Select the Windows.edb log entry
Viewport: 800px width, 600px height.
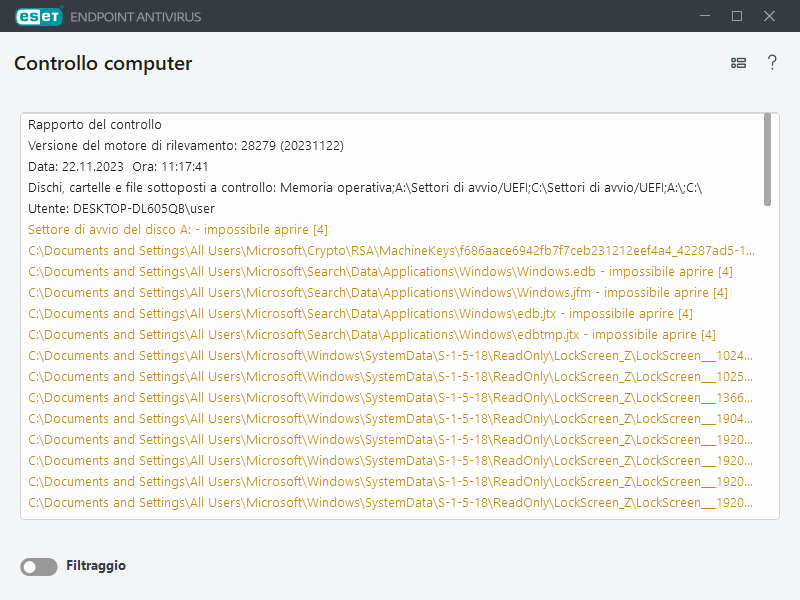pos(380,272)
